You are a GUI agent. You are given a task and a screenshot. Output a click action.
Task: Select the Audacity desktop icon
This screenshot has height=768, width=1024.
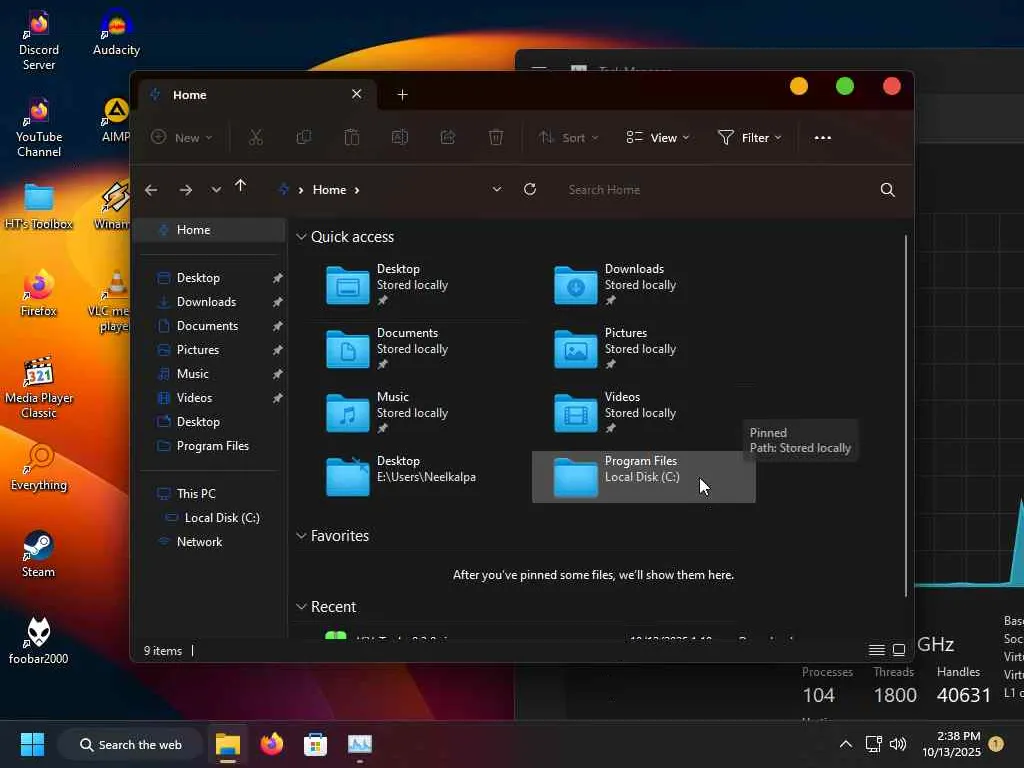pos(116,33)
